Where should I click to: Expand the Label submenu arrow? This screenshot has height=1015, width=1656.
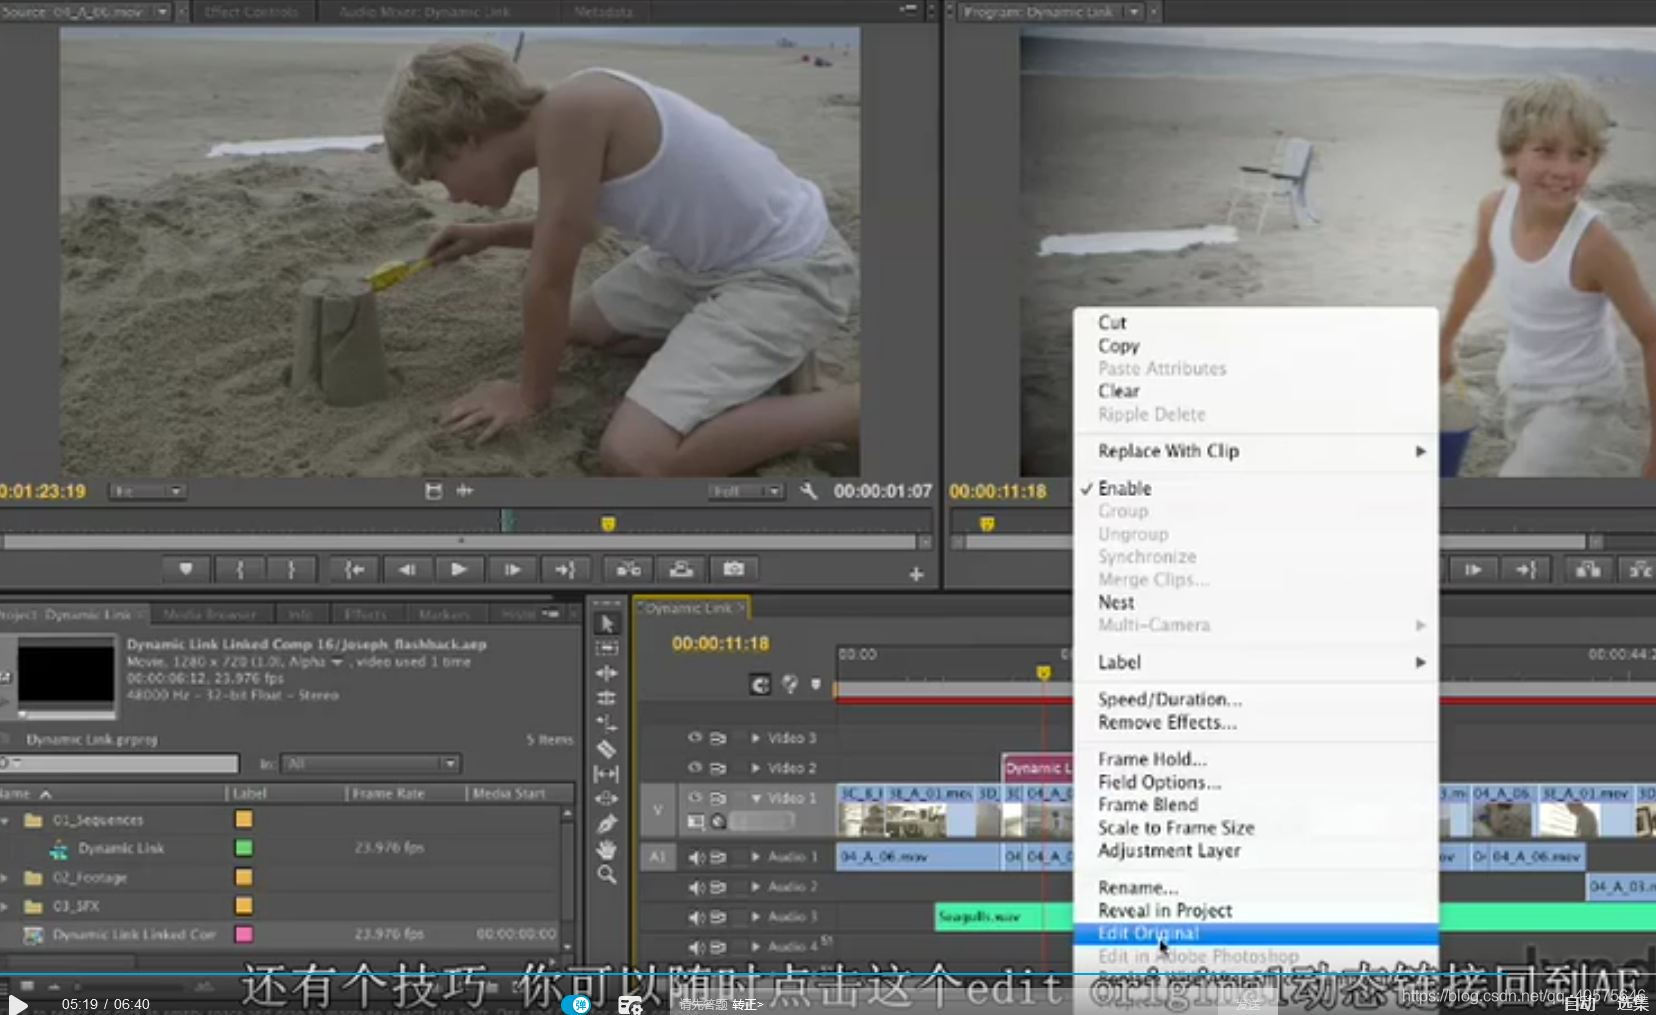click(1420, 662)
